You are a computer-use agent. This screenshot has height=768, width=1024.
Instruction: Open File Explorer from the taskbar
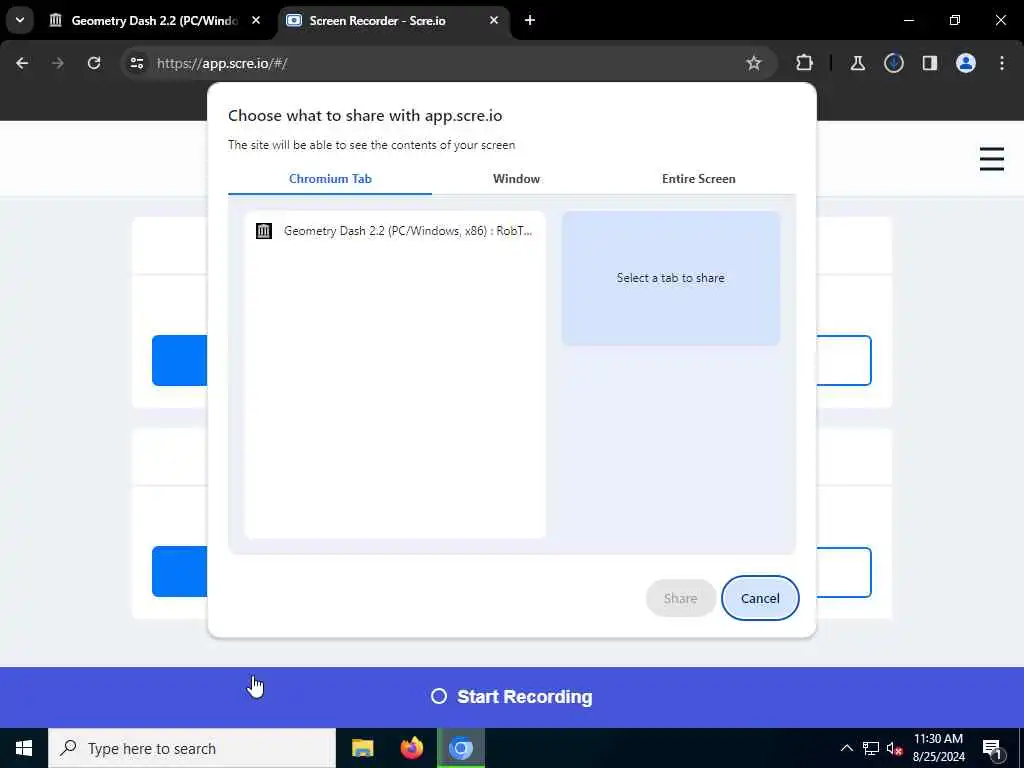362,748
